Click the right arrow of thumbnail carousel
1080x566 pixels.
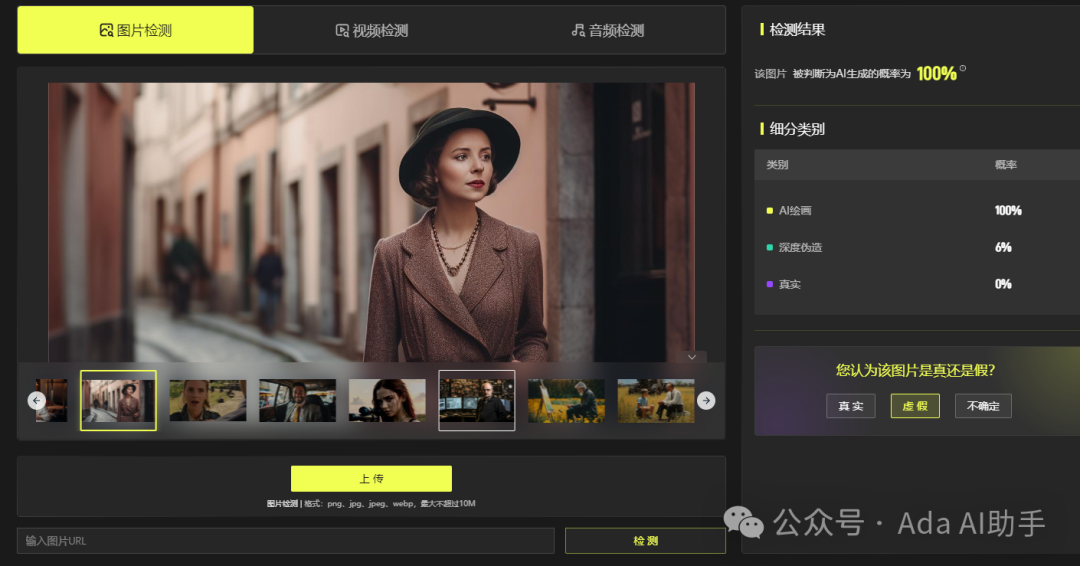click(706, 400)
